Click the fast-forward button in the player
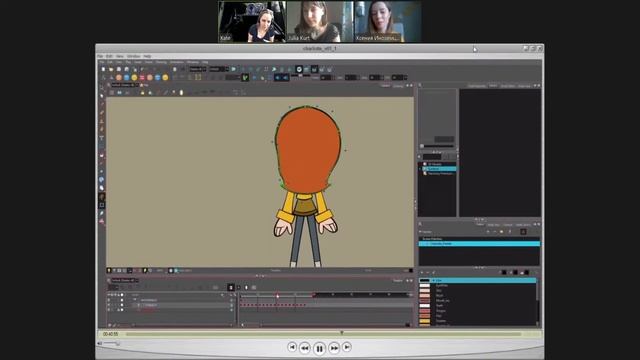The width and height of the screenshot is (640, 360). tap(334, 348)
